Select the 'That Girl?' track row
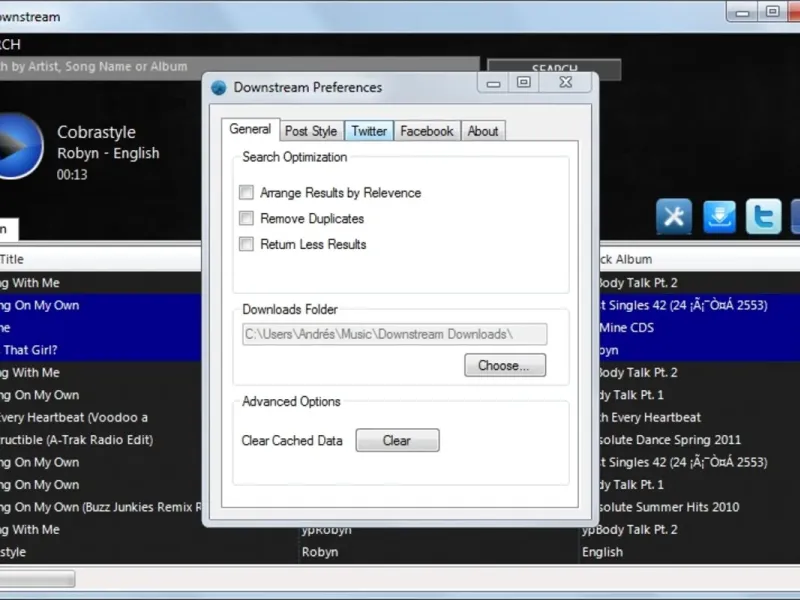 [101, 350]
